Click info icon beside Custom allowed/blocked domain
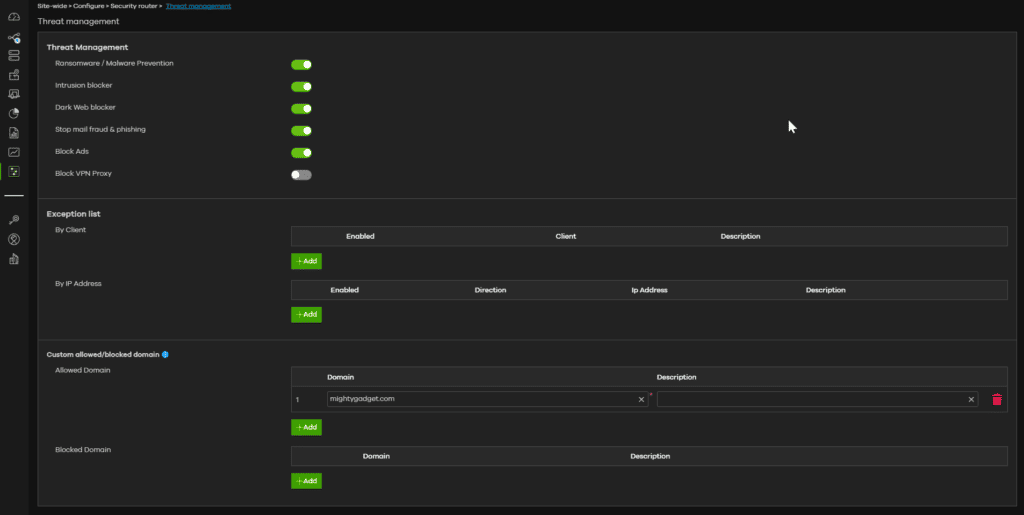Screen dimensions: 1024x515 coord(165,354)
